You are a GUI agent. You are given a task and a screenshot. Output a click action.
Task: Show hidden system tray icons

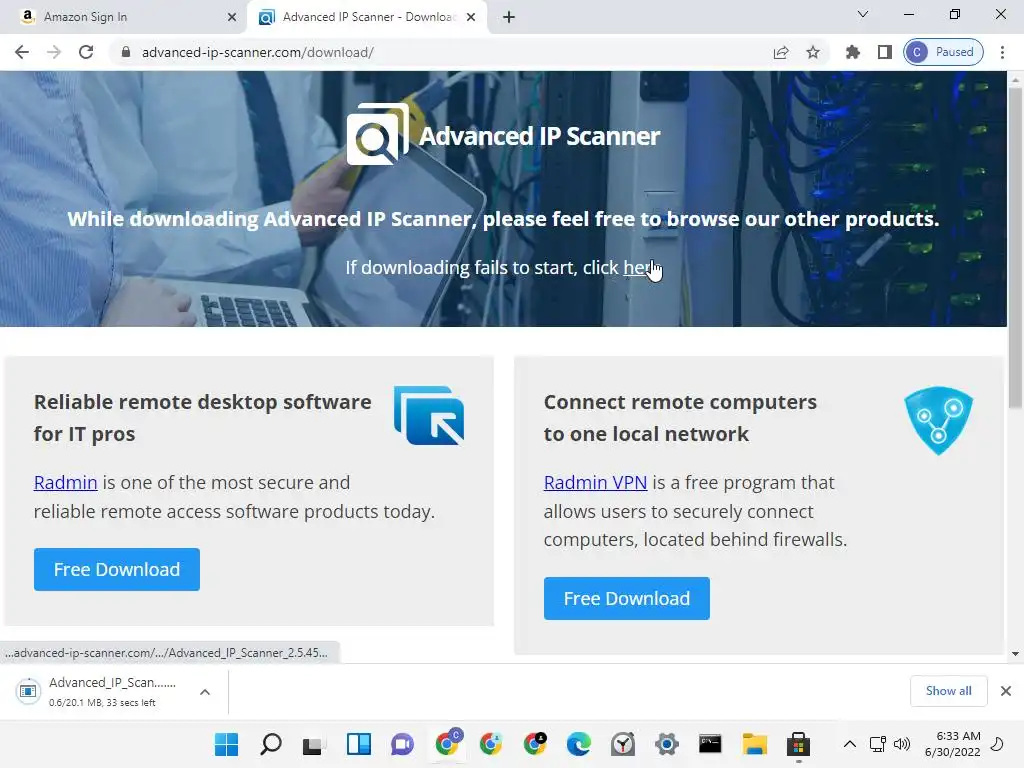850,744
